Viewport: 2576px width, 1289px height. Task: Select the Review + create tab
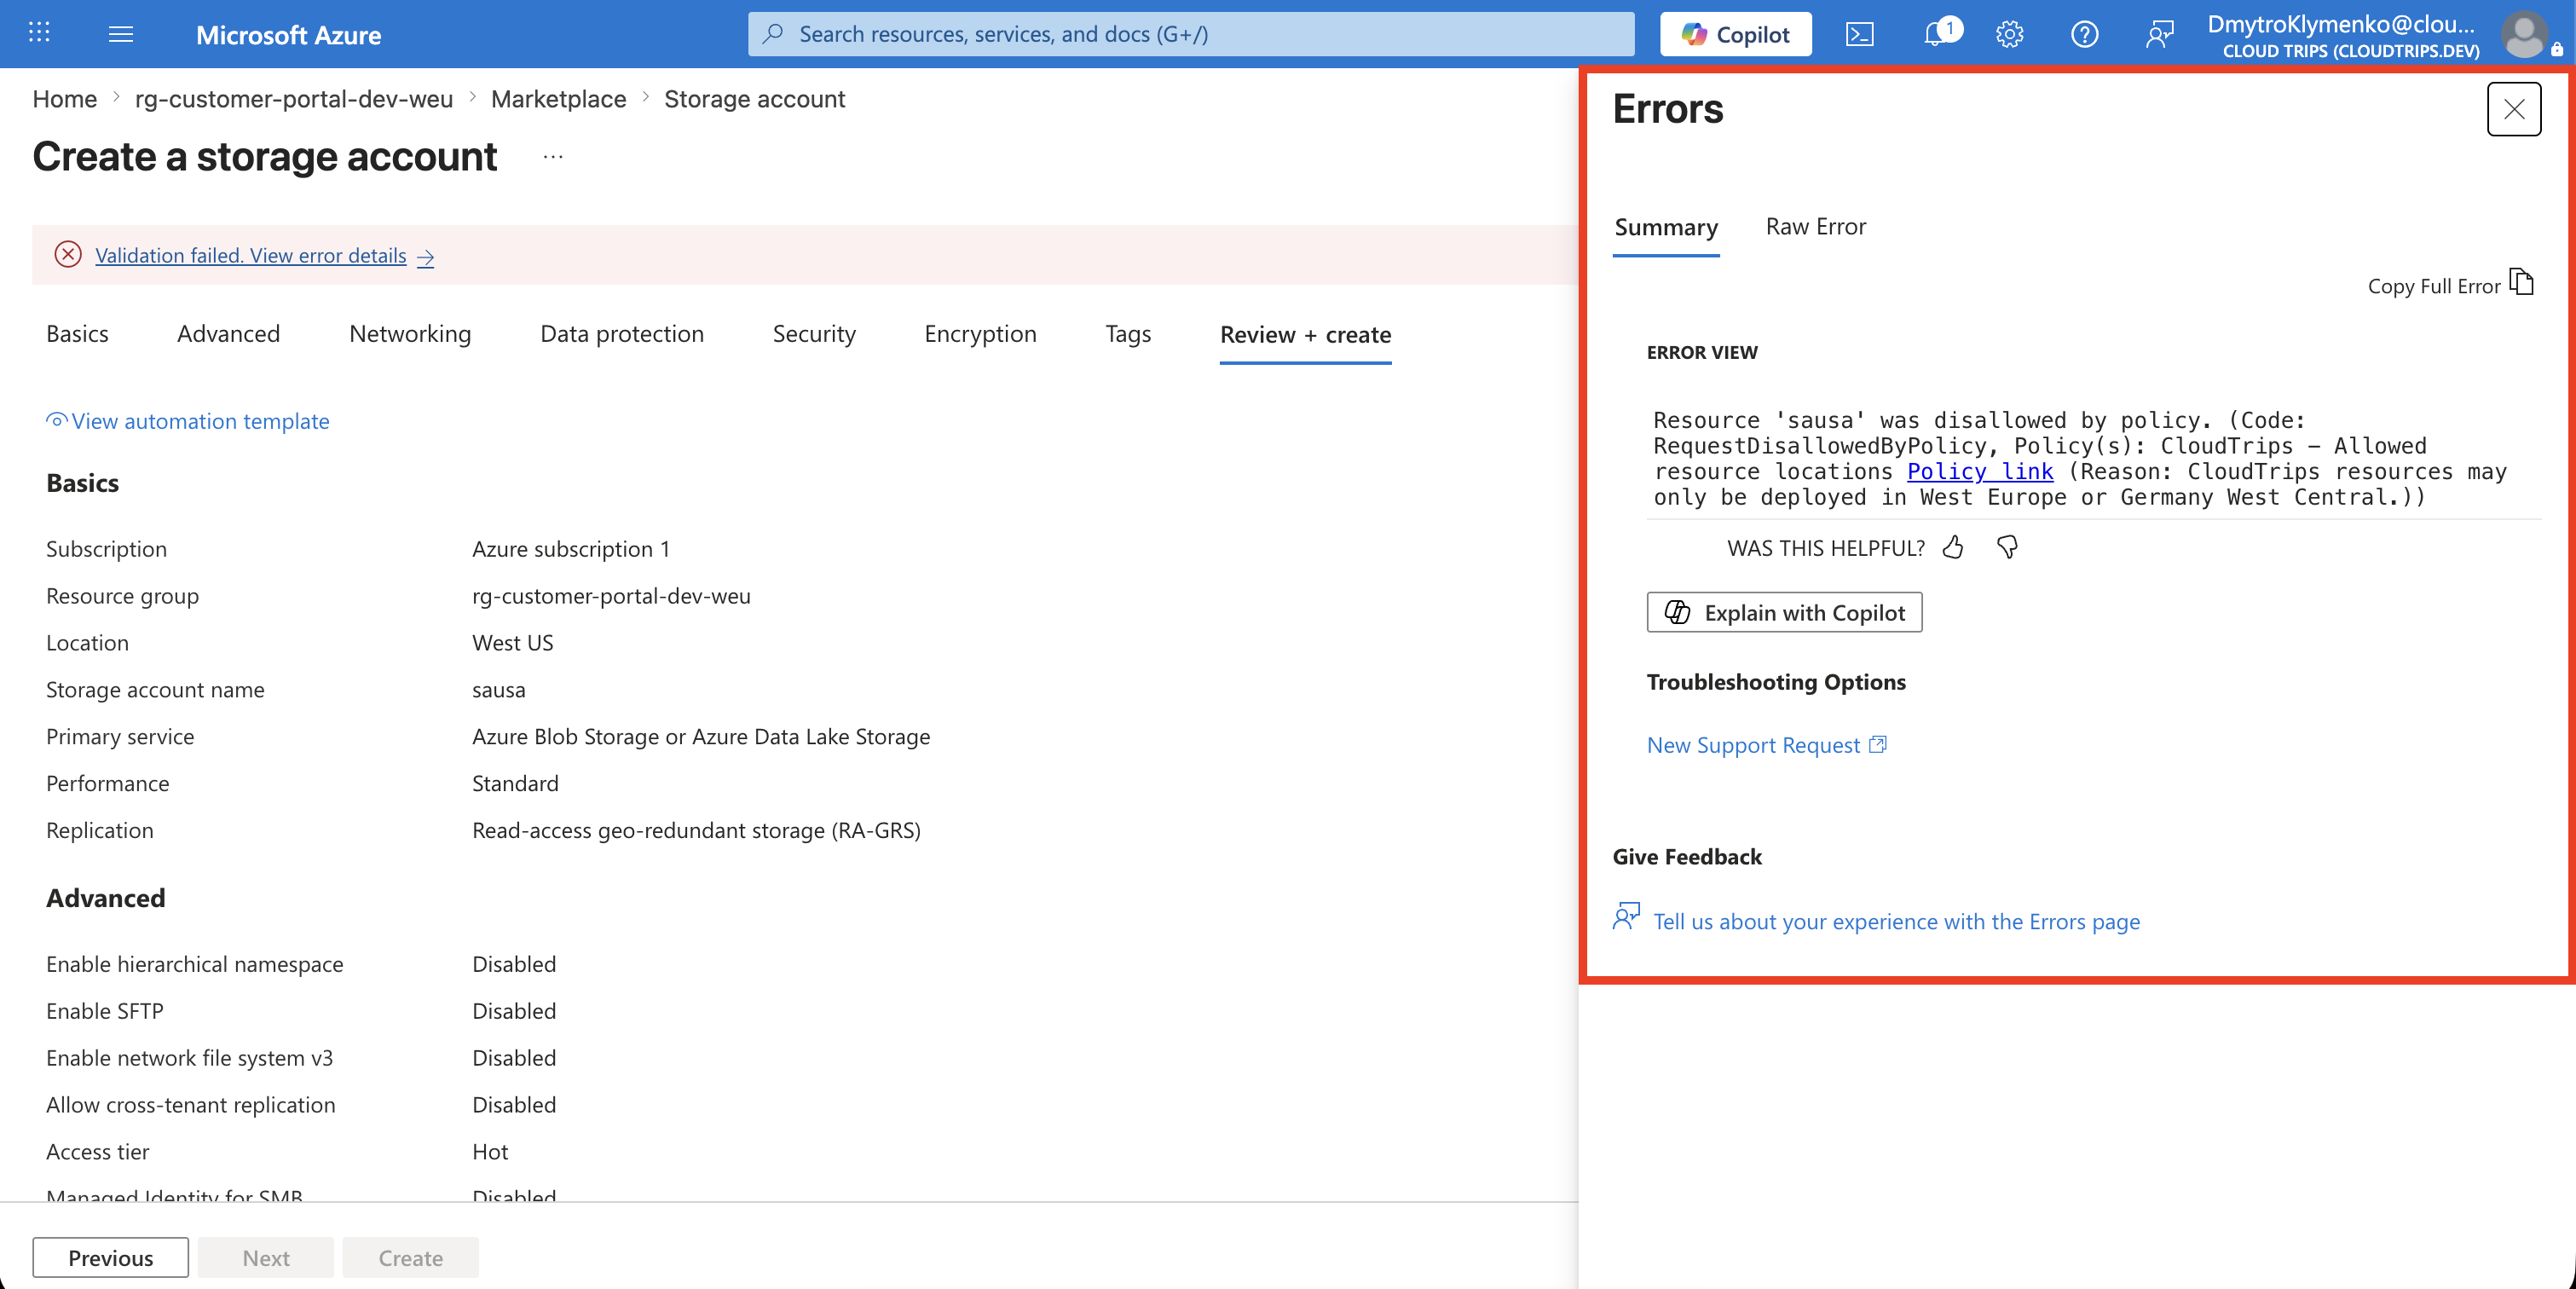(1305, 335)
